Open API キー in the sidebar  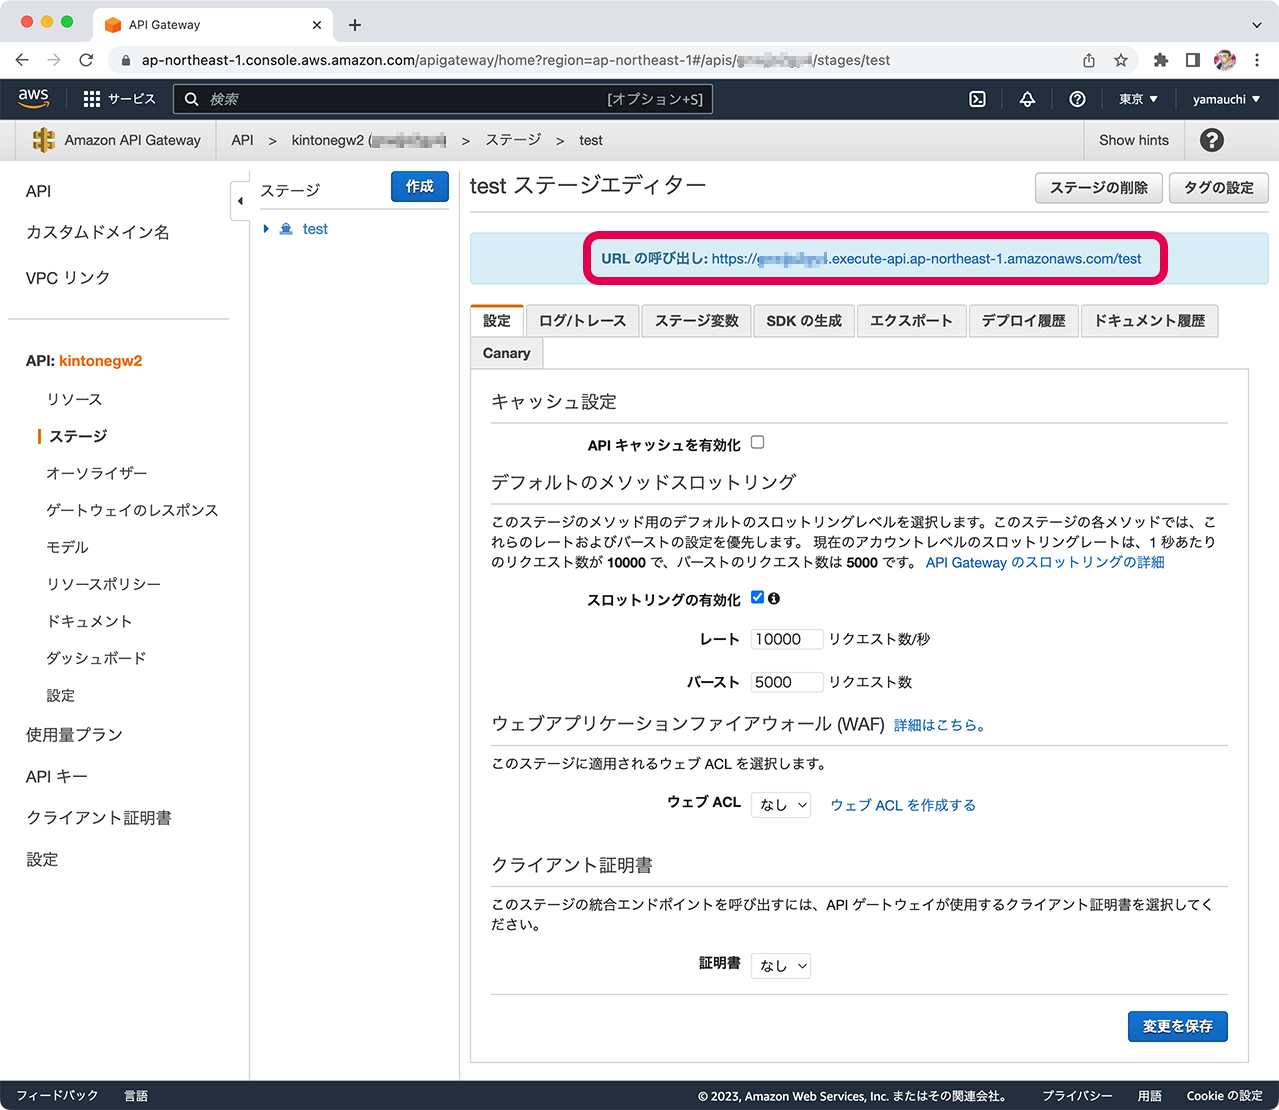pos(57,776)
